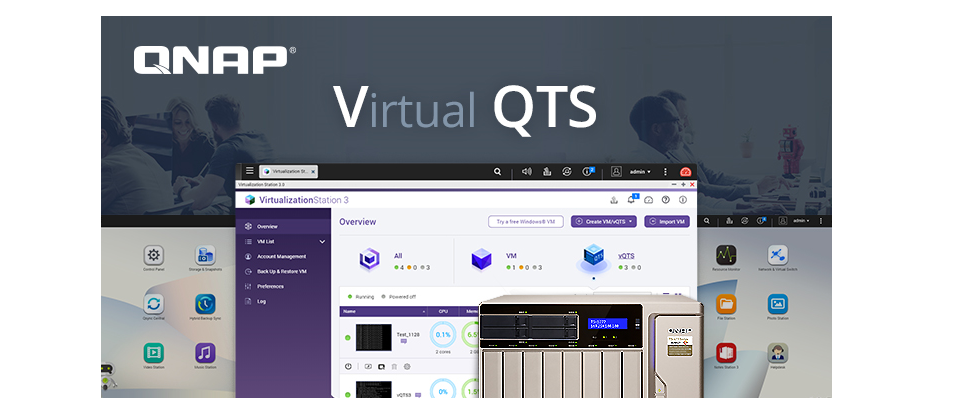Open settings gear for Test_1128
This screenshot has width=960, height=420.
point(407,367)
